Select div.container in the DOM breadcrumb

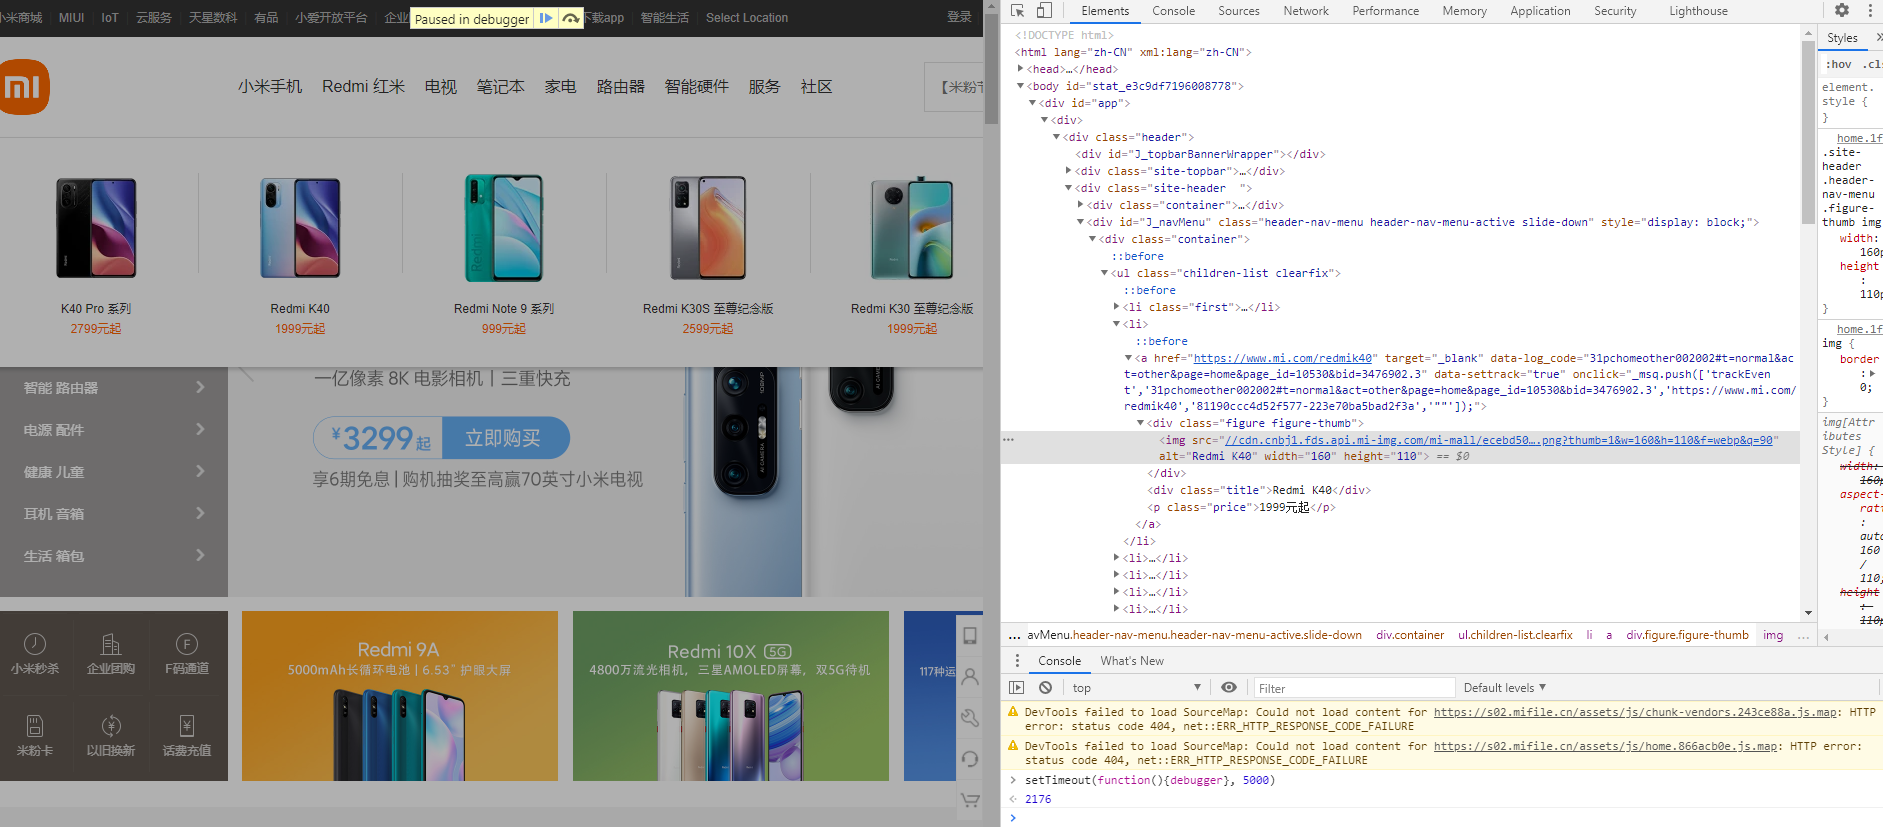1410,635
